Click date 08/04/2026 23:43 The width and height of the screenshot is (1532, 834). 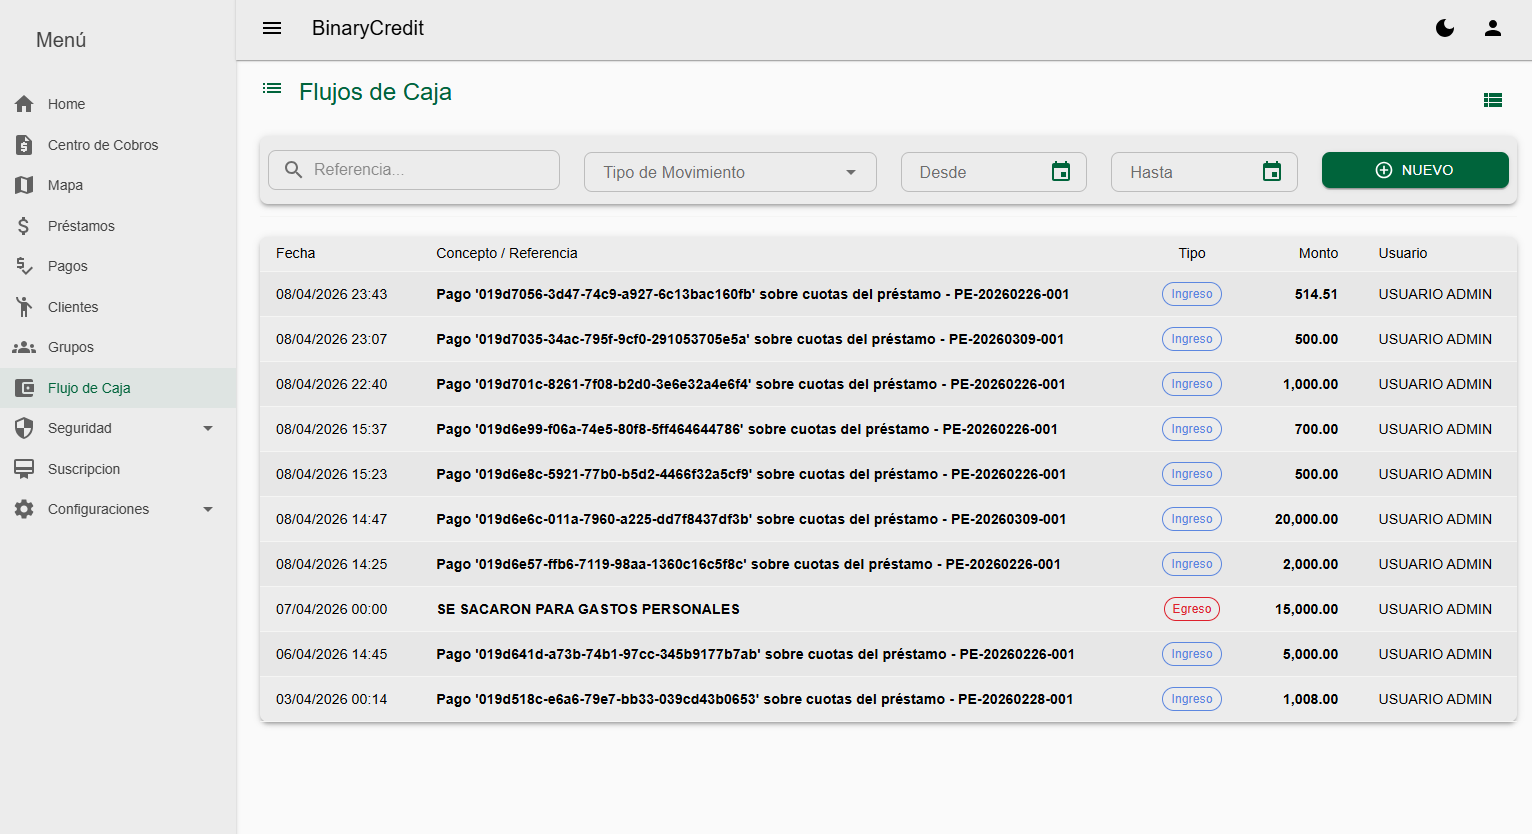(331, 294)
